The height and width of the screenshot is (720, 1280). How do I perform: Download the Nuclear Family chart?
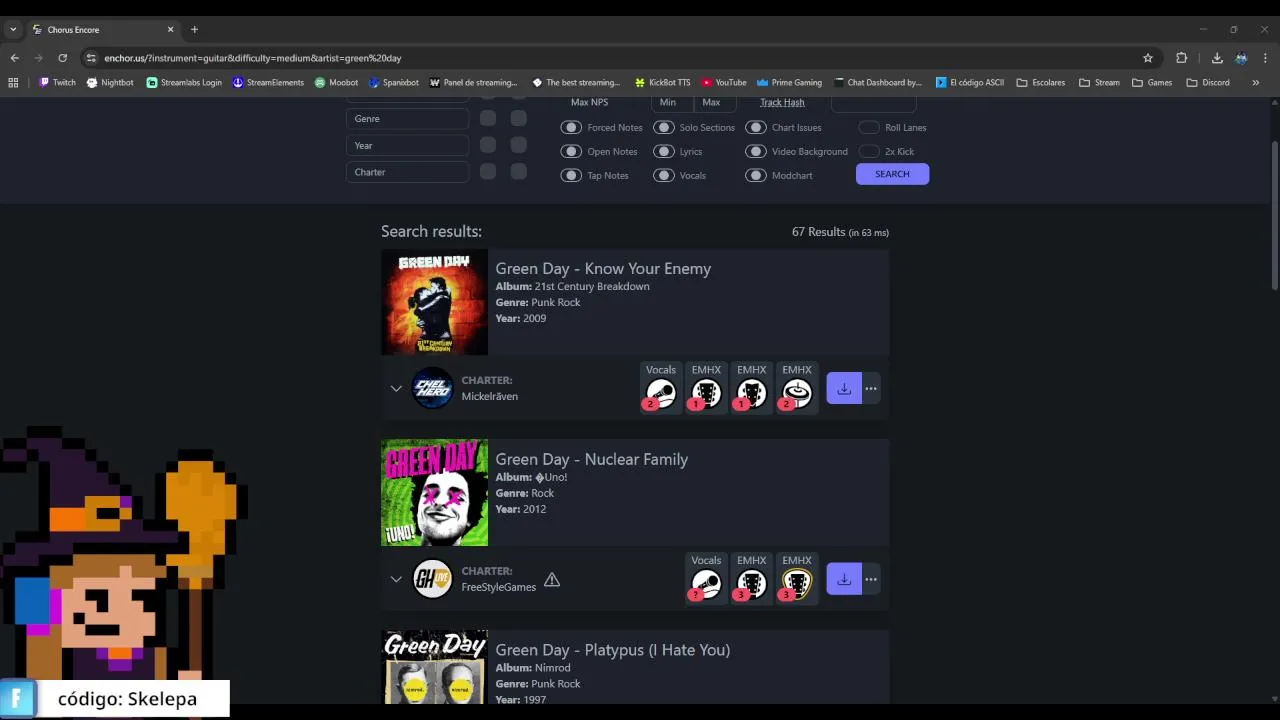coord(844,579)
